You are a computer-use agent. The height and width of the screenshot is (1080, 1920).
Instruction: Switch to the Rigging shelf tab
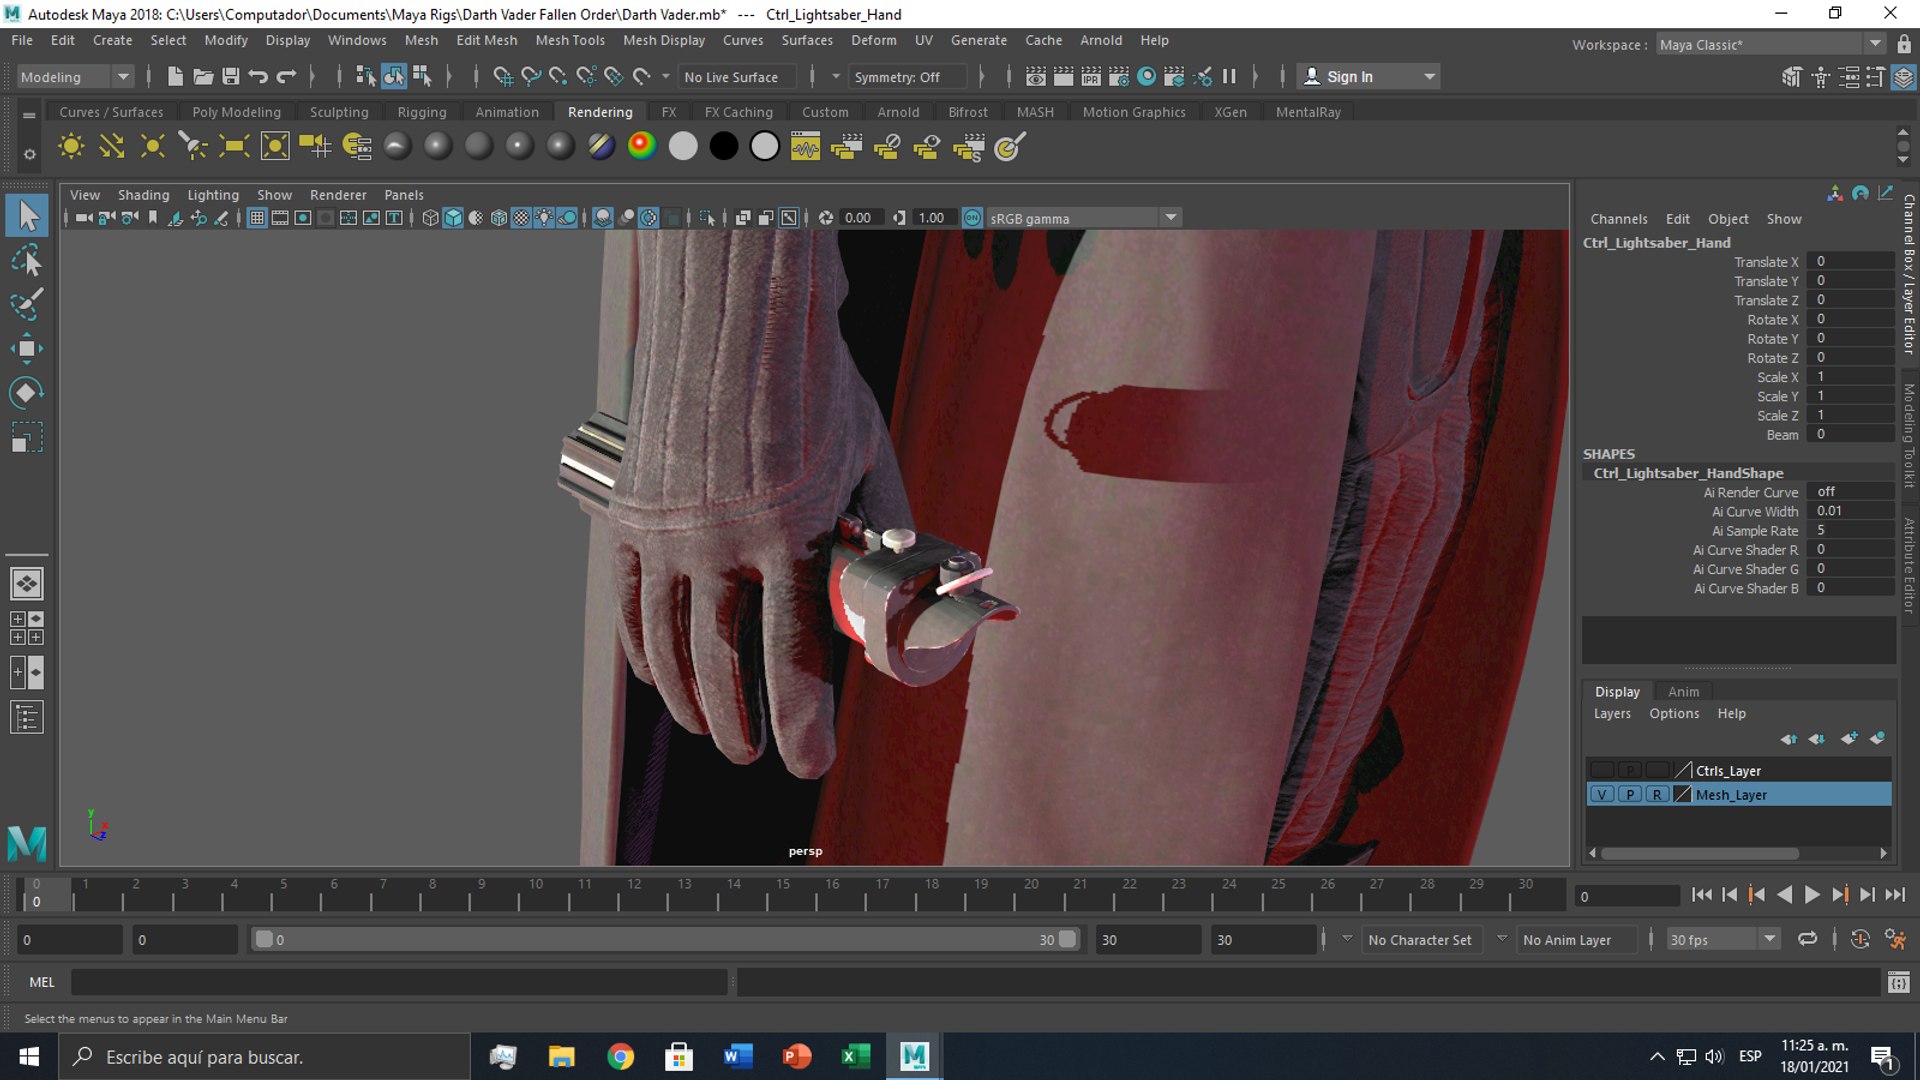[x=421, y=112]
